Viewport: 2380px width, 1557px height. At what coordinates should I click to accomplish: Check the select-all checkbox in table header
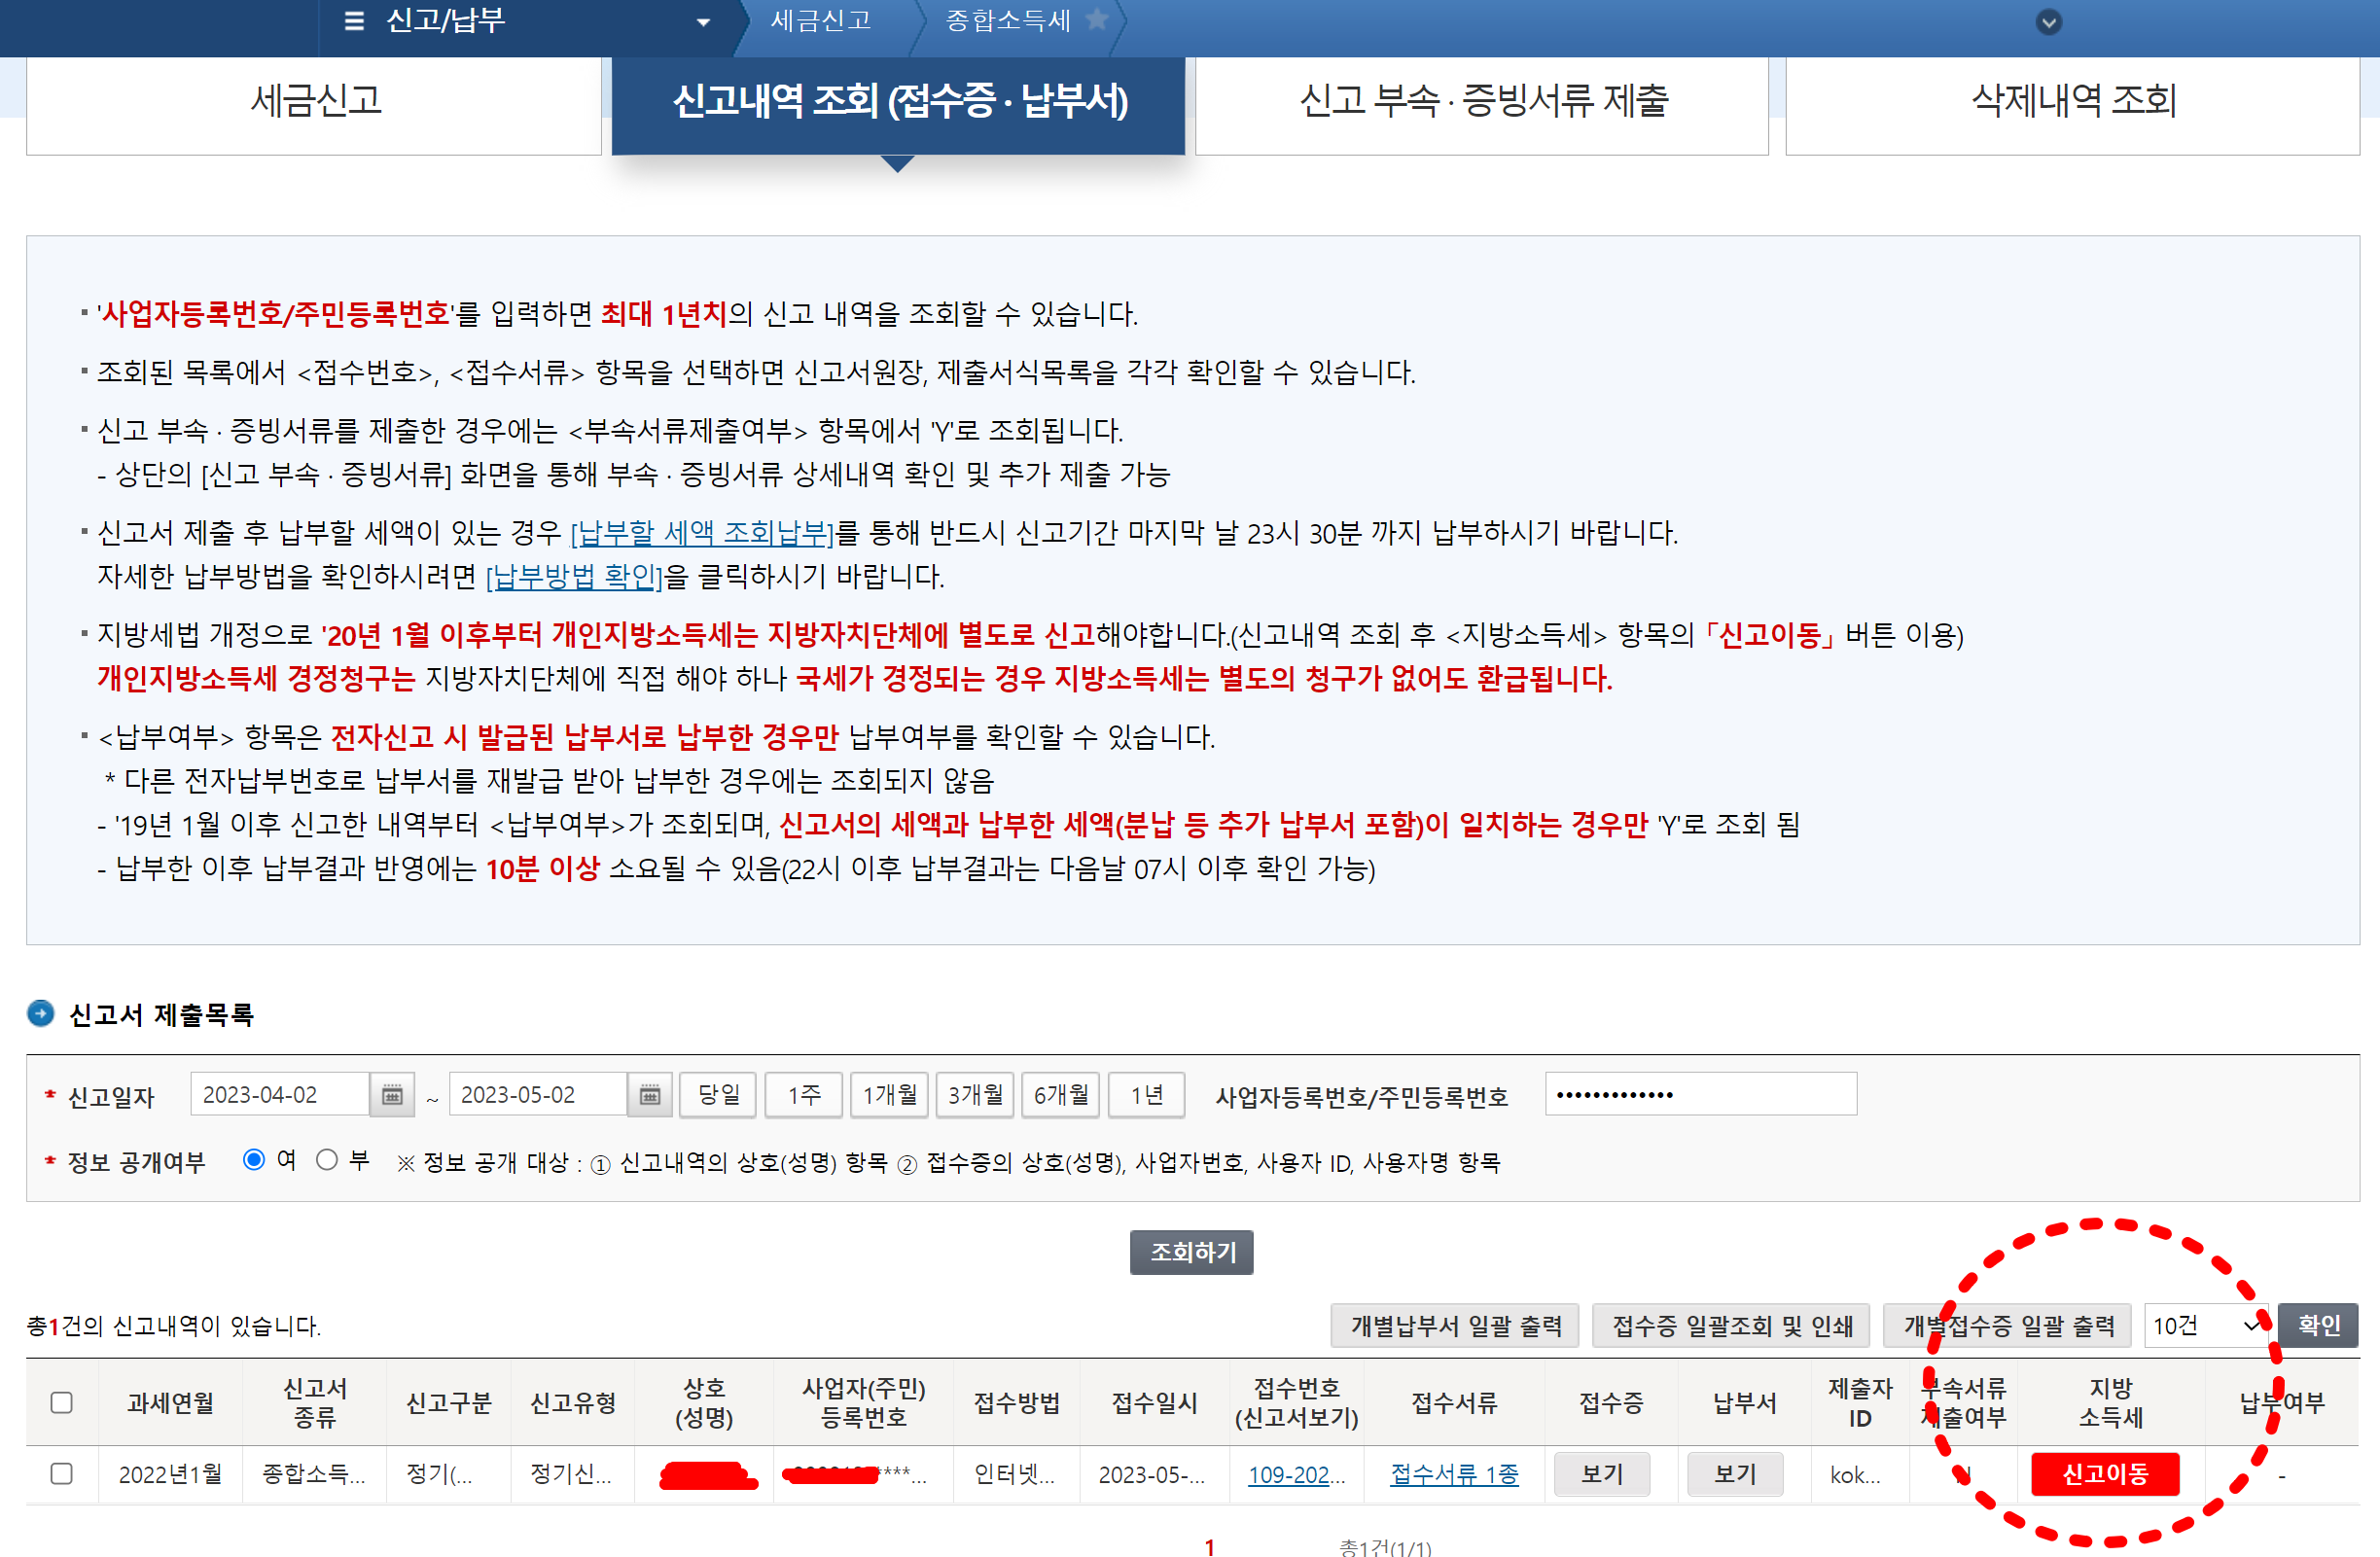click(62, 1402)
